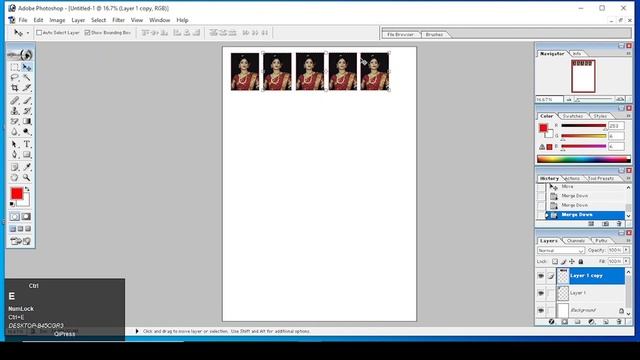Select the Move tool in toolbox

(x=27, y=67)
